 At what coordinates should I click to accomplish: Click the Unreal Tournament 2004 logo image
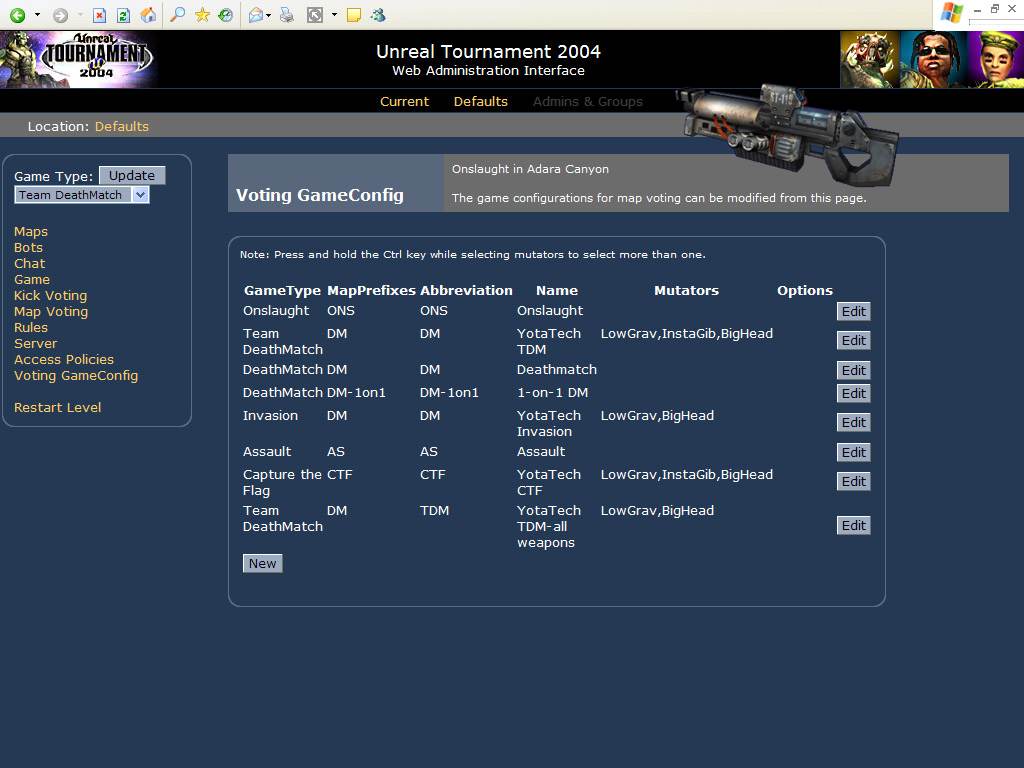(78, 59)
